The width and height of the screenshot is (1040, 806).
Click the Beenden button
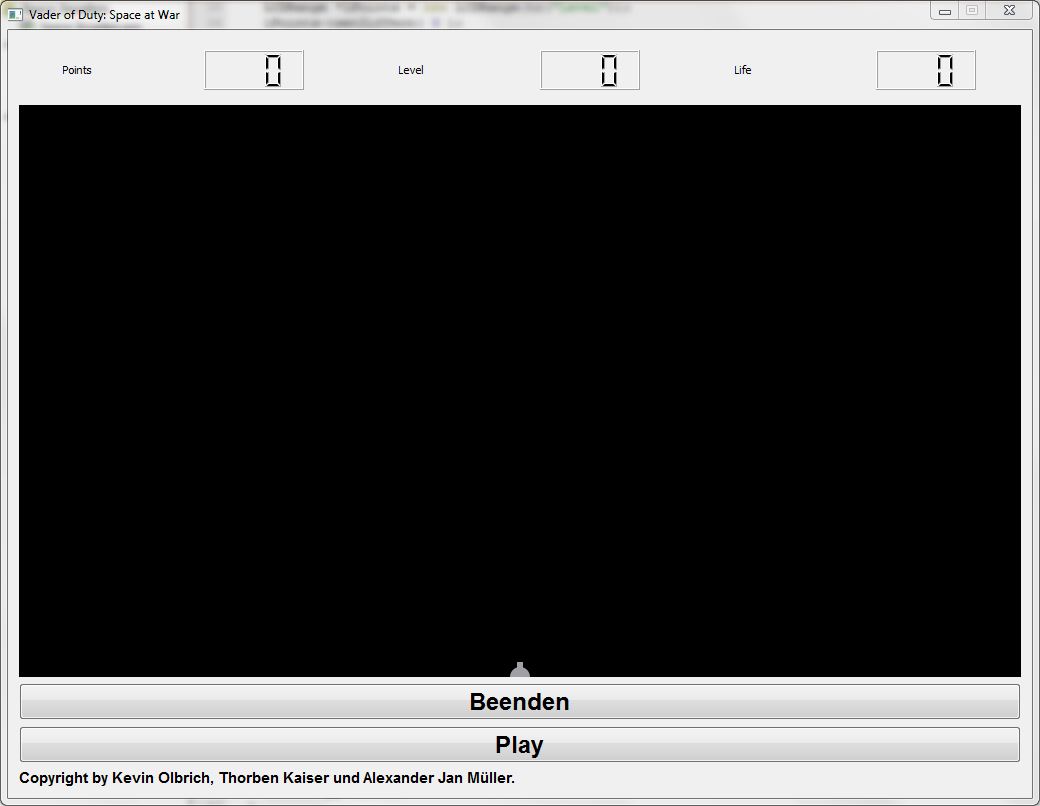point(519,701)
